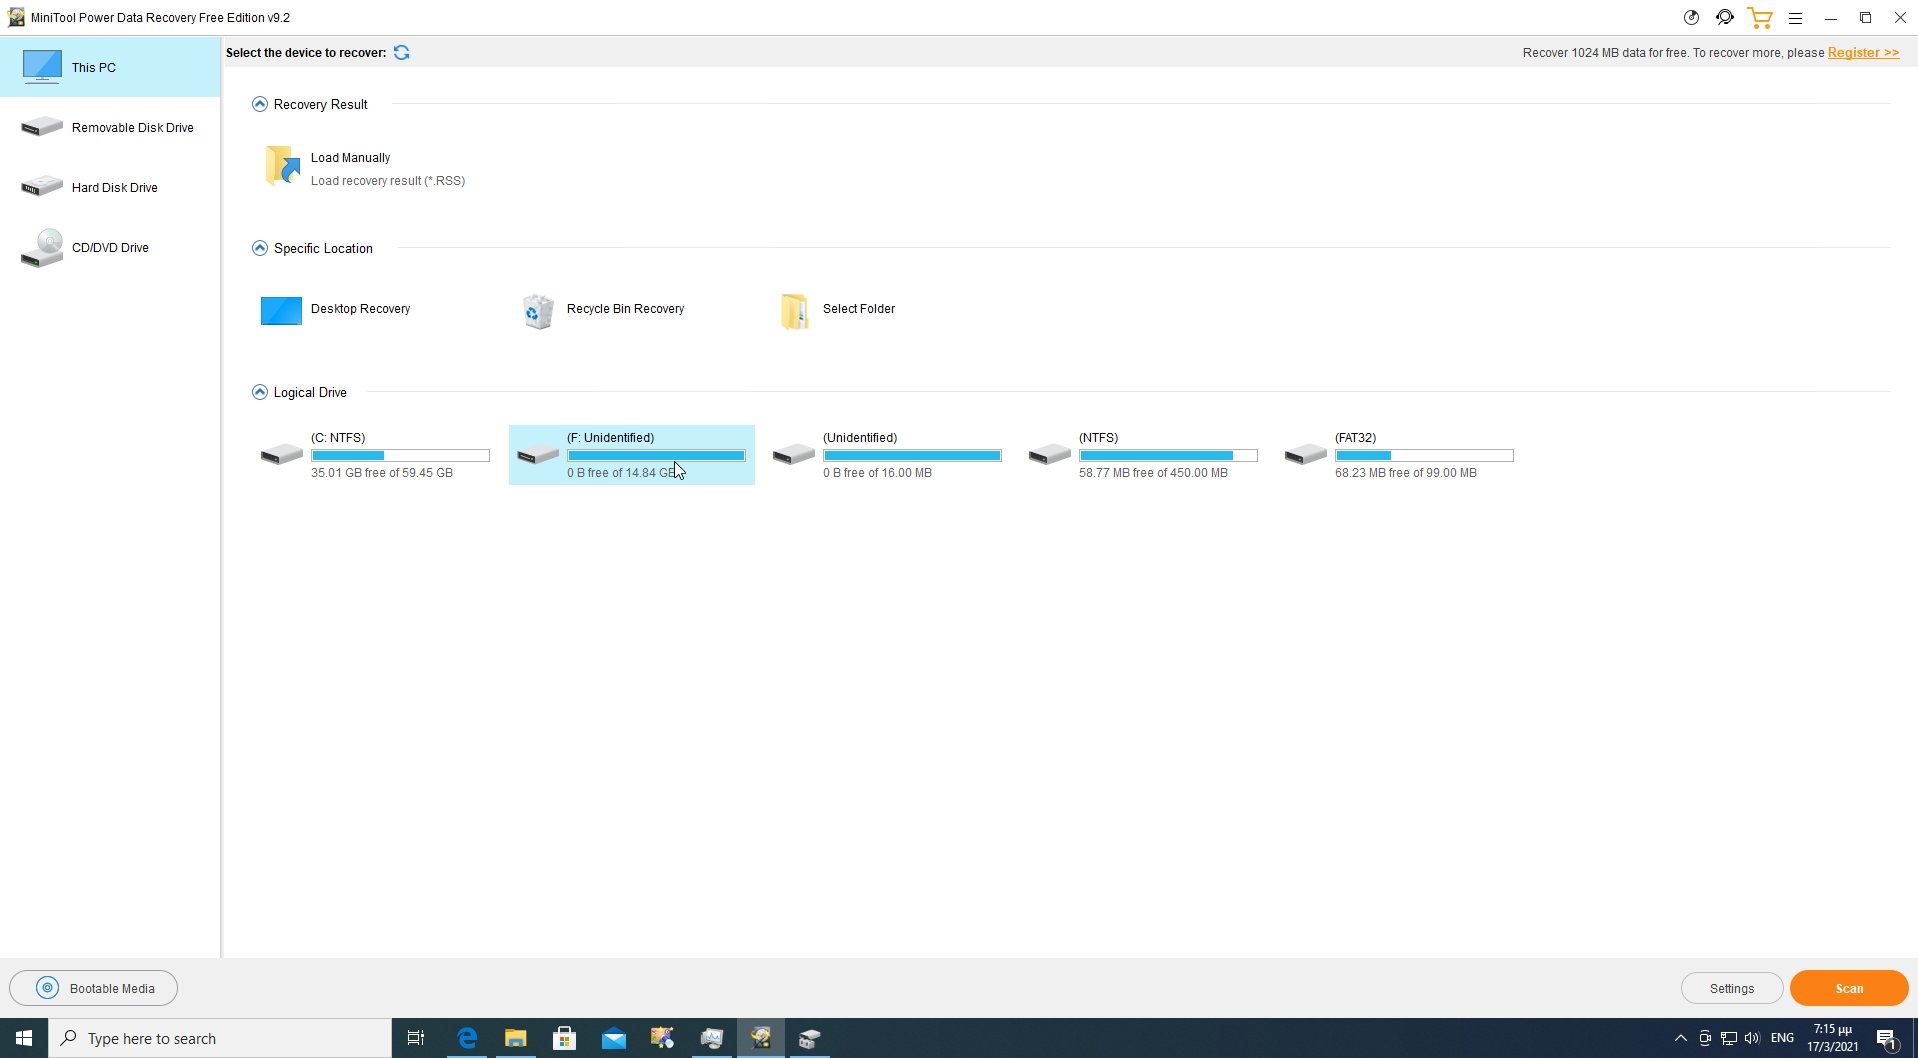Click the Load Manually folder icon
The width and height of the screenshot is (1918, 1058).
pos(281,165)
